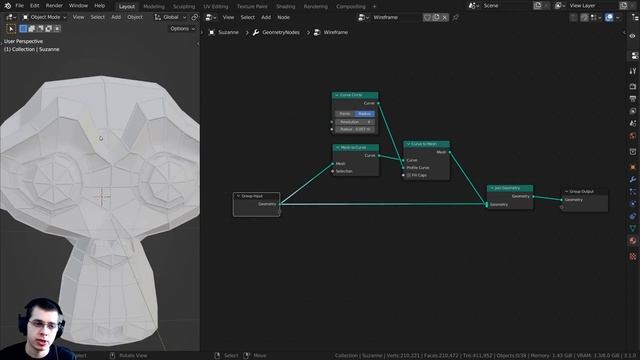Screen dimensions: 640x360
Task: Open the node editor snapping options dropdown
Action: click(596, 17)
